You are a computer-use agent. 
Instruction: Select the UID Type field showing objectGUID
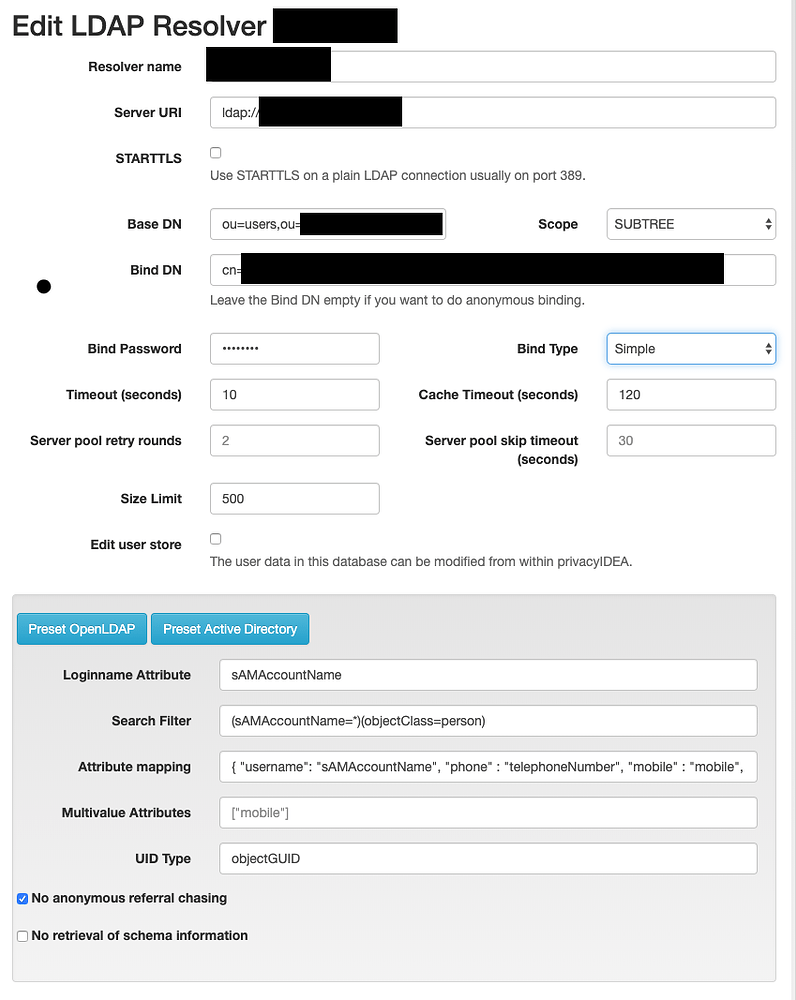(488, 858)
